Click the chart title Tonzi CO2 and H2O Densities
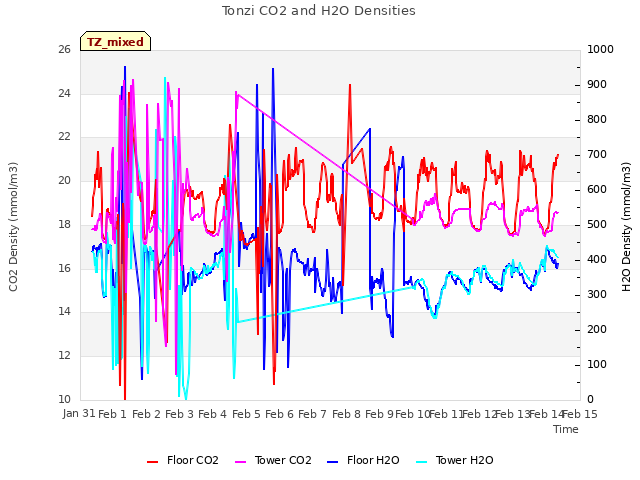640x480 pixels. (x=318, y=11)
